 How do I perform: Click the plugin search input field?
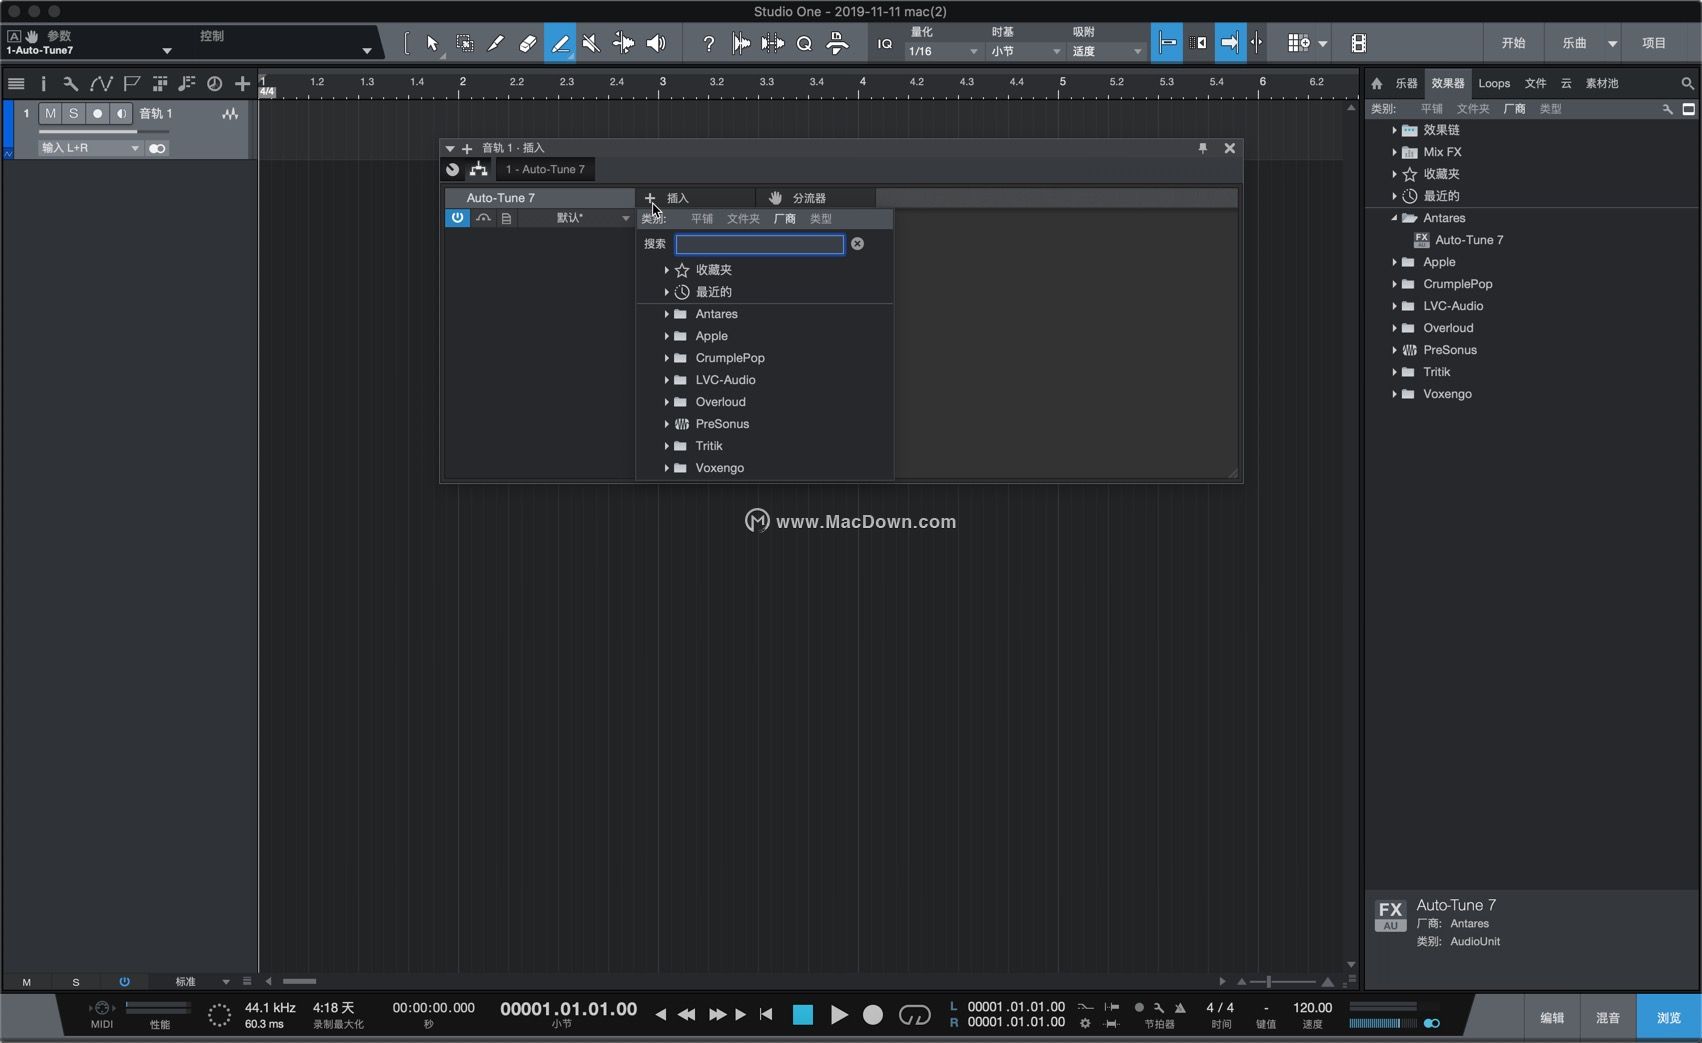coord(759,244)
